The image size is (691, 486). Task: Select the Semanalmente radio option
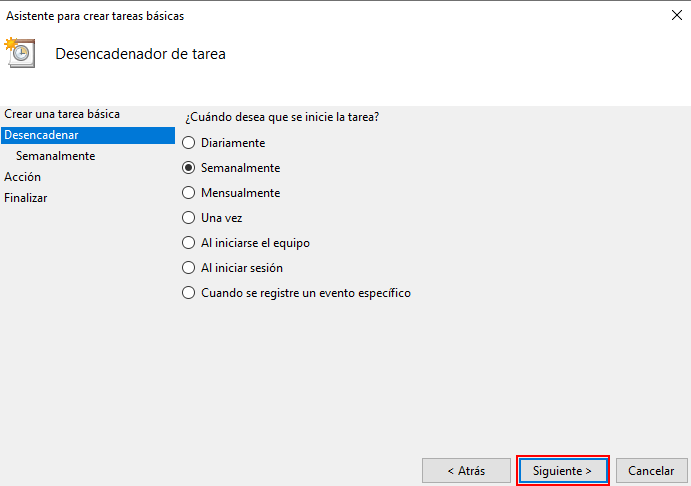[x=189, y=168]
